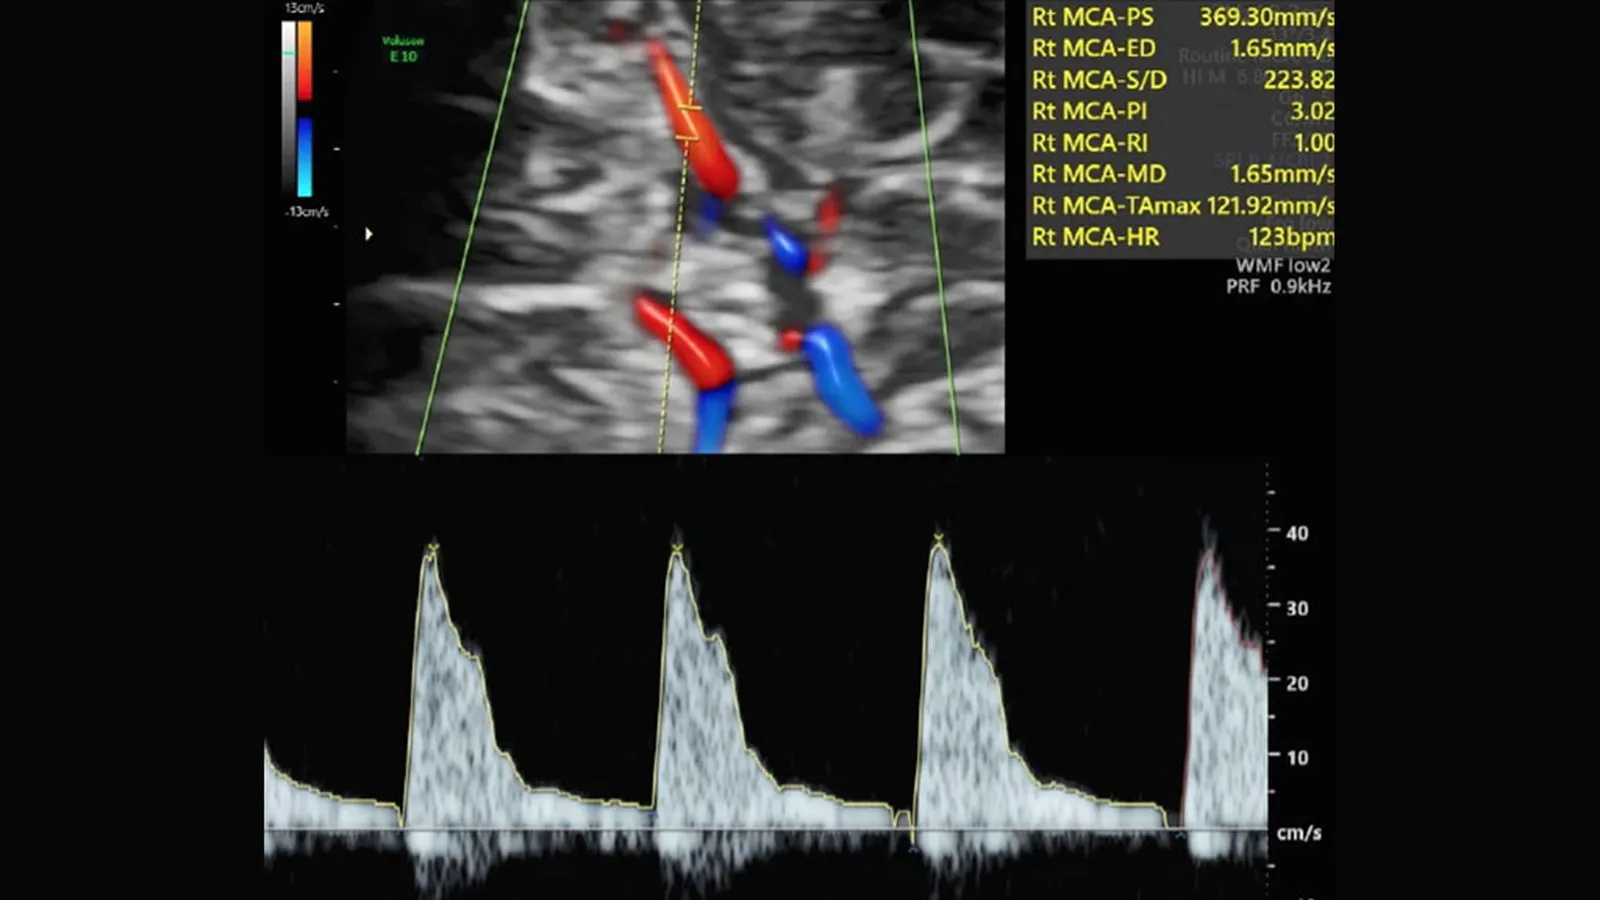1600x900 pixels.
Task: Select the second waveform peak marker
Action: pos(677,548)
